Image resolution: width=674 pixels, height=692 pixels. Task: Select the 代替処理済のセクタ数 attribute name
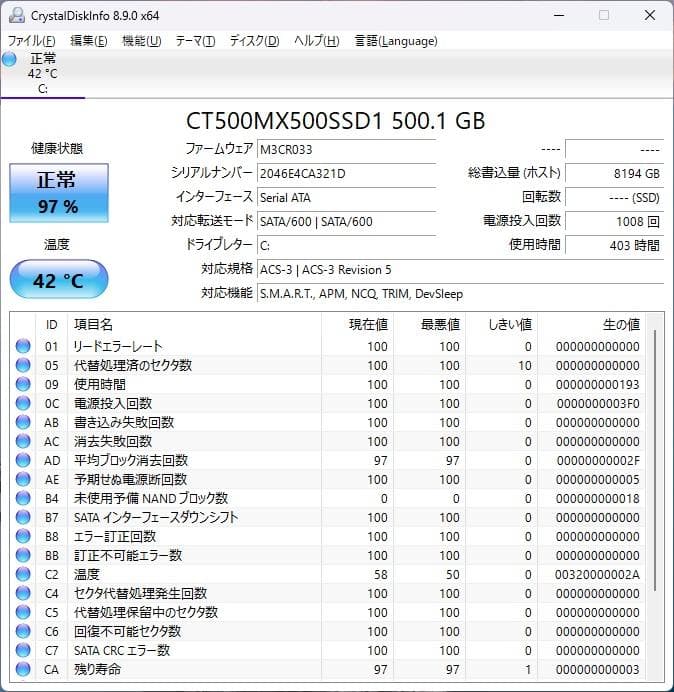[132, 365]
